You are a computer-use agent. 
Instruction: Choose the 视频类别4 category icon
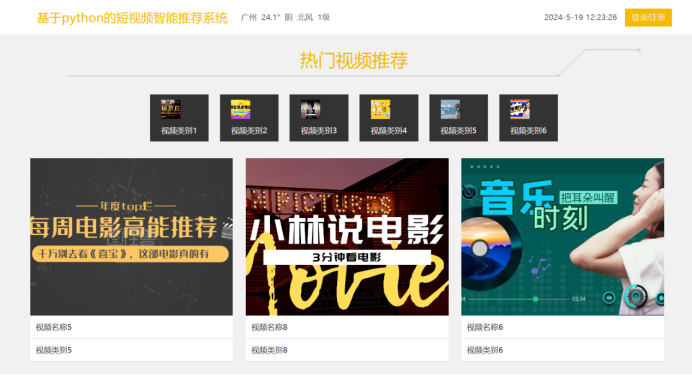click(380, 109)
